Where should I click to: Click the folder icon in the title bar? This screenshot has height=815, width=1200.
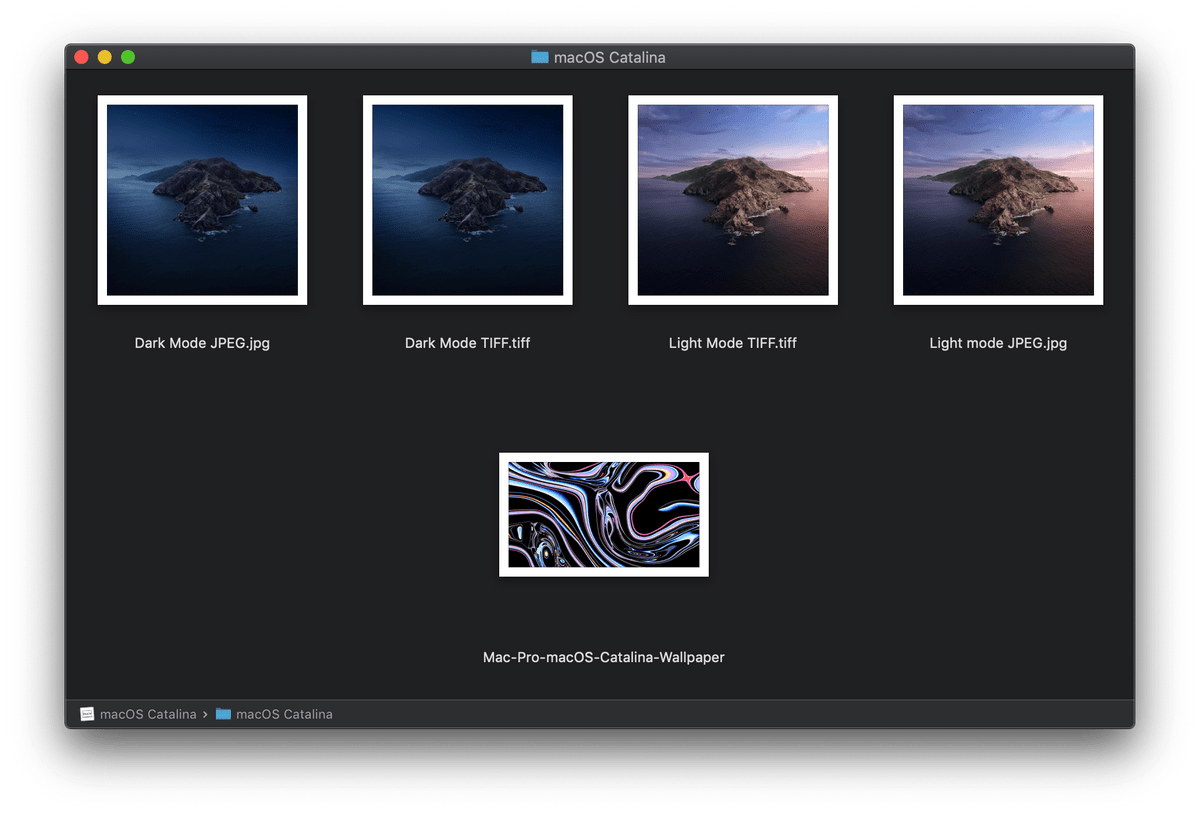(540, 57)
